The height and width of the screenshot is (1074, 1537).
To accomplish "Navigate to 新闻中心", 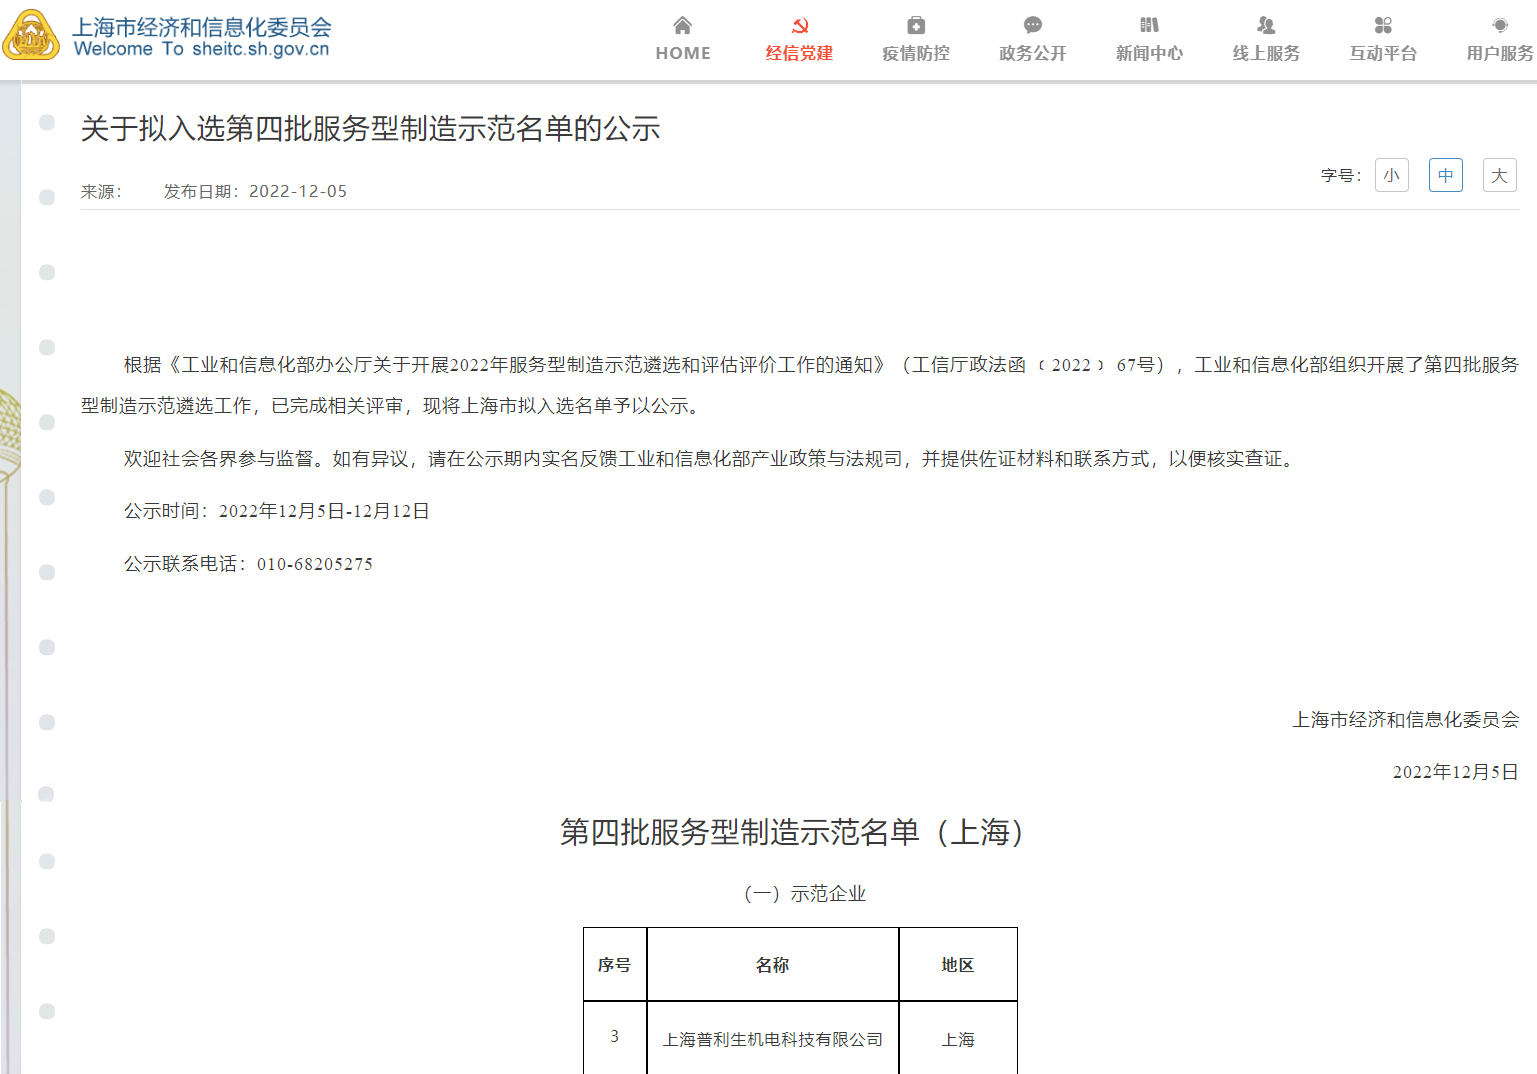I will pyautogui.click(x=1149, y=53).
